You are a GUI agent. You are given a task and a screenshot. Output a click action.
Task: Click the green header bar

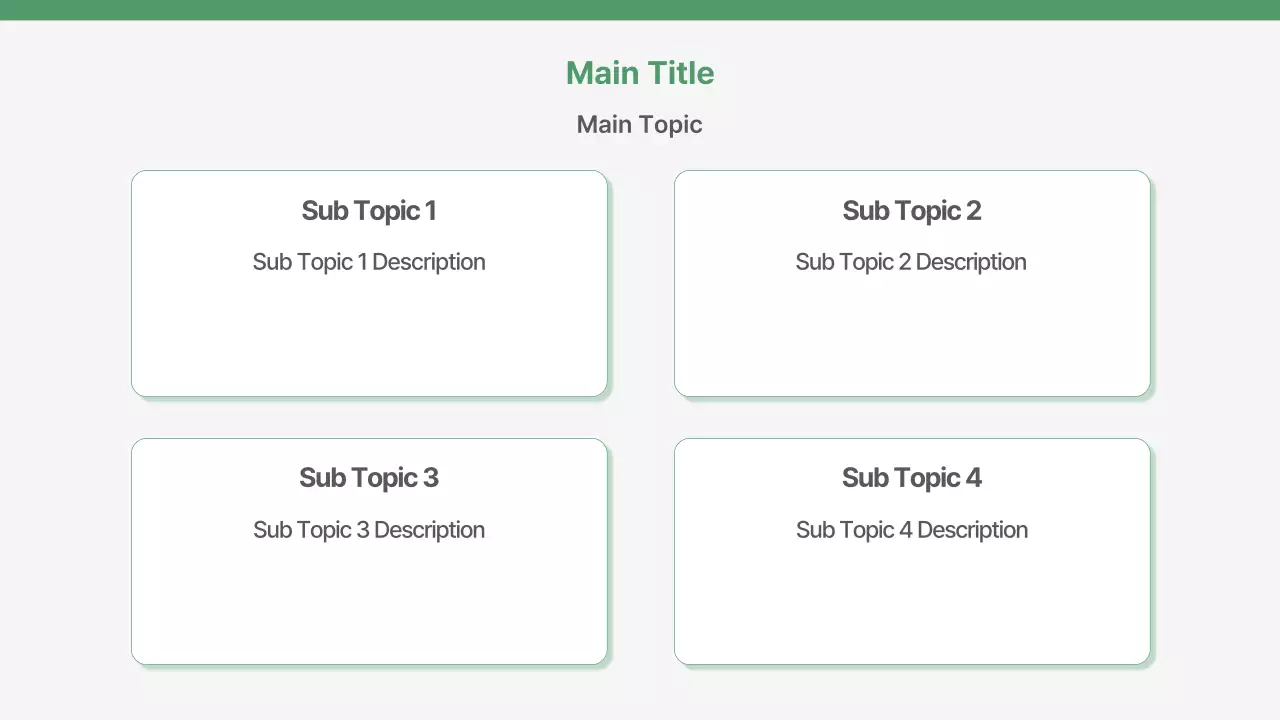[x=640, y=9]
